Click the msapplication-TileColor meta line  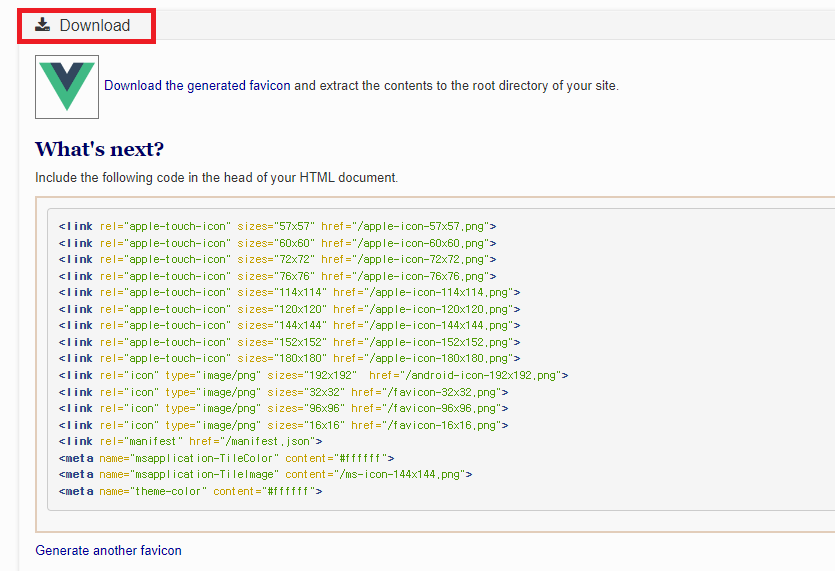tap(226, 459)
